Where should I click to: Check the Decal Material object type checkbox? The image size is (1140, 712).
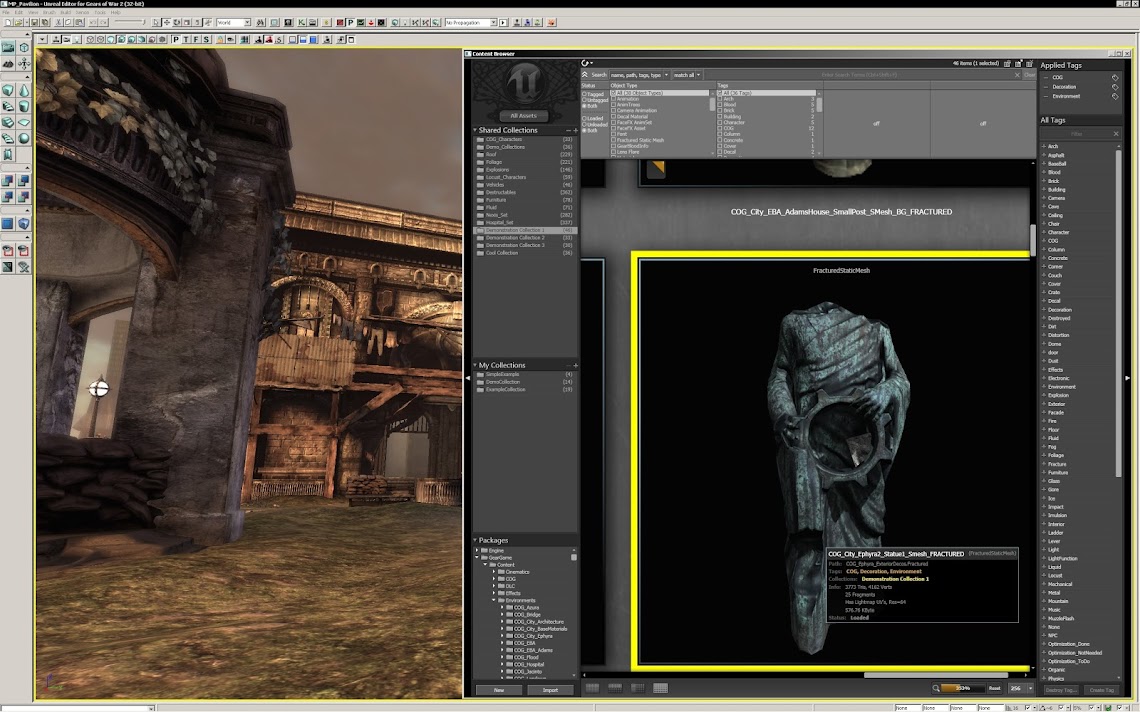point(614,116)
